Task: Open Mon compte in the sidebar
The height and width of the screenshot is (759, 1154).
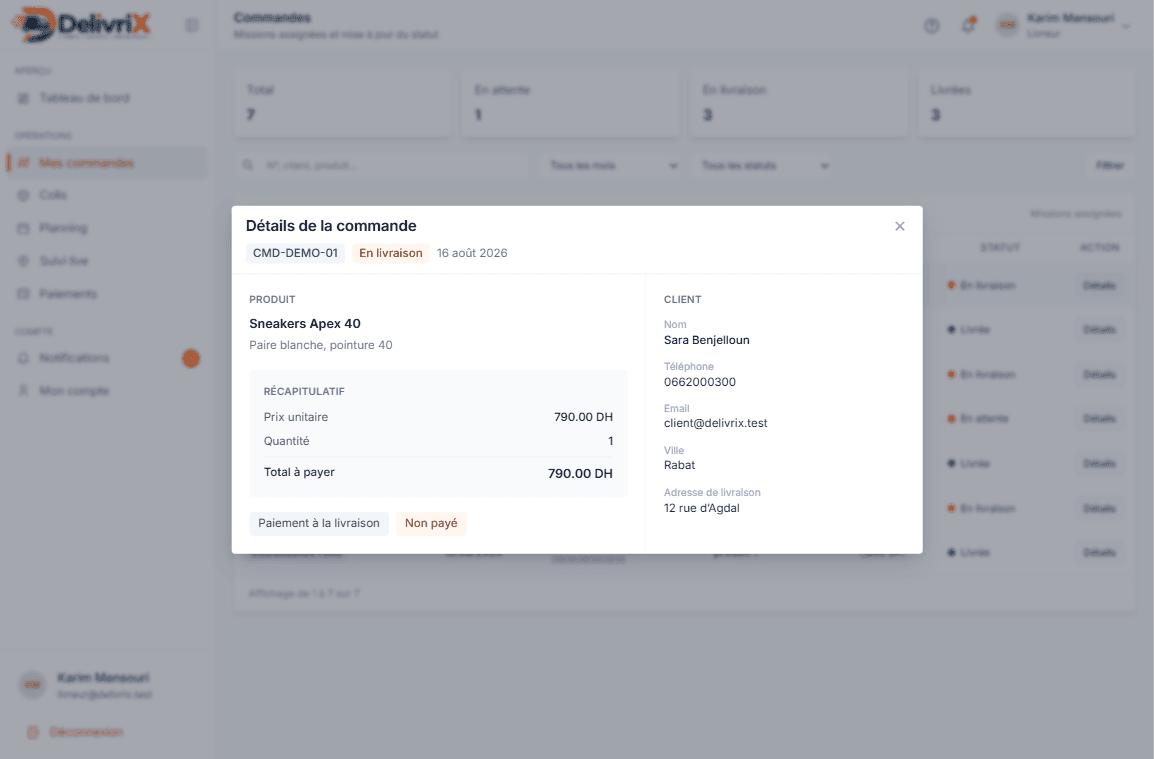Action: click(x=107, y=391)
